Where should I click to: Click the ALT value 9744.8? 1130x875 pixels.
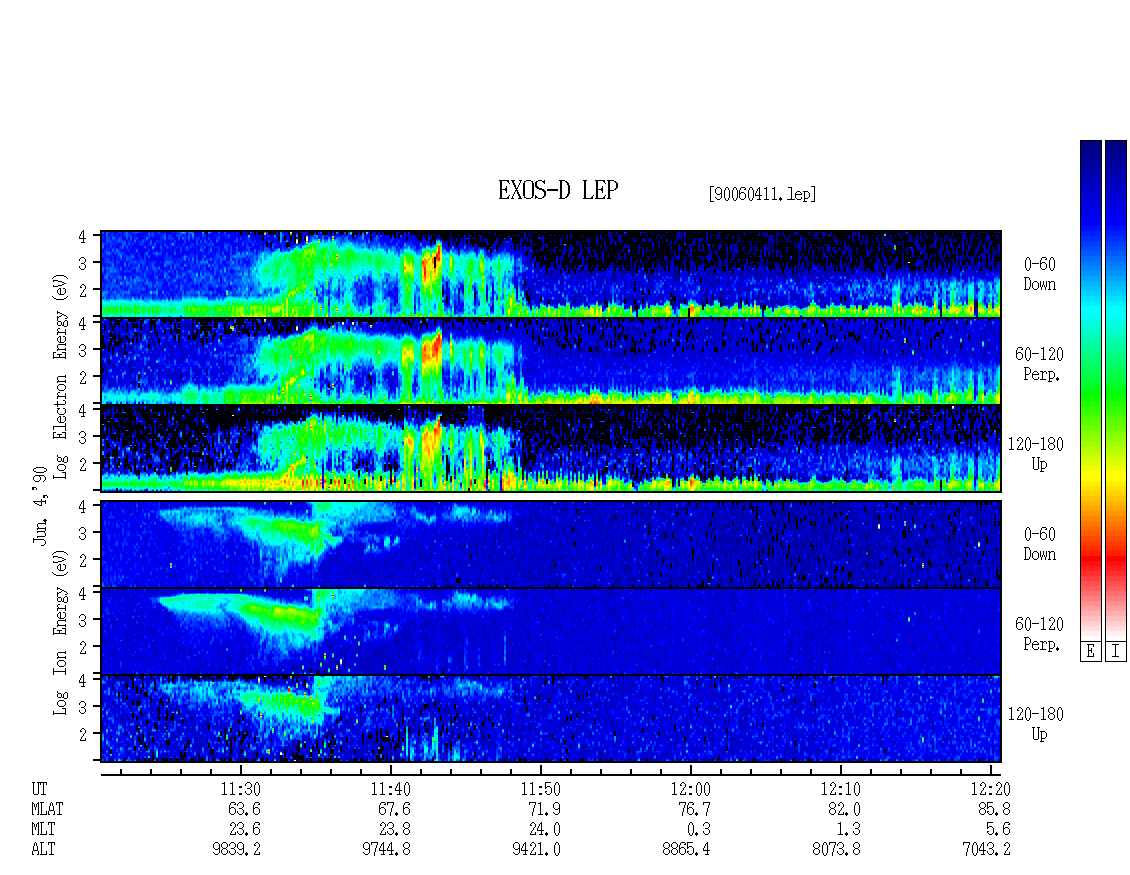pyautogui.click(x=386, y=850)
